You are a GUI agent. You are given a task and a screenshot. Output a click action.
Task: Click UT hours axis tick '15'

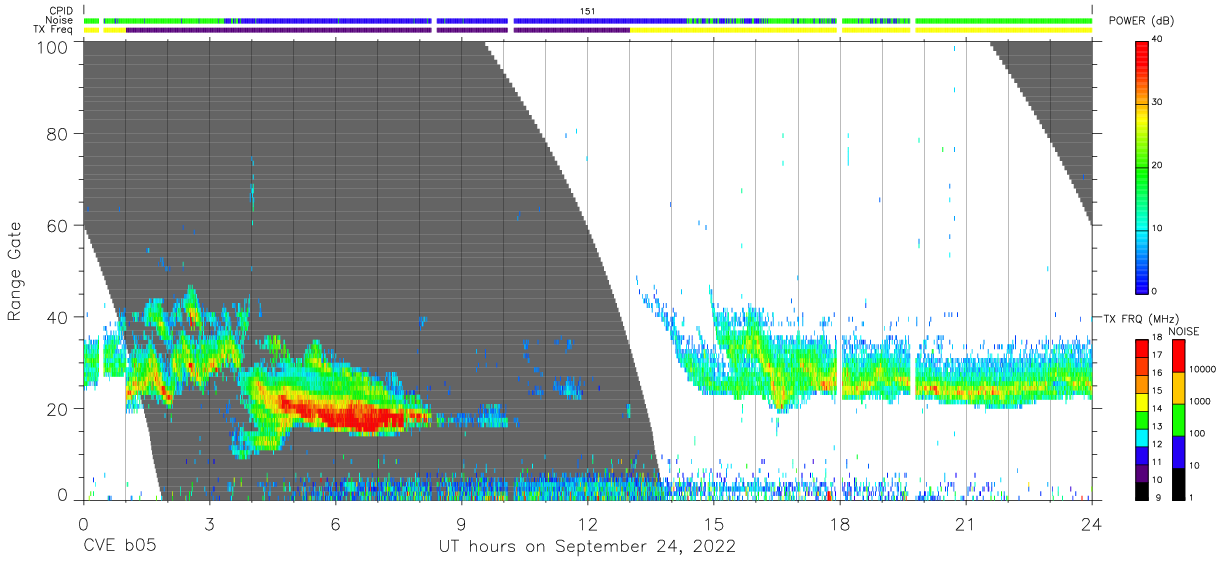pos(713,524)
